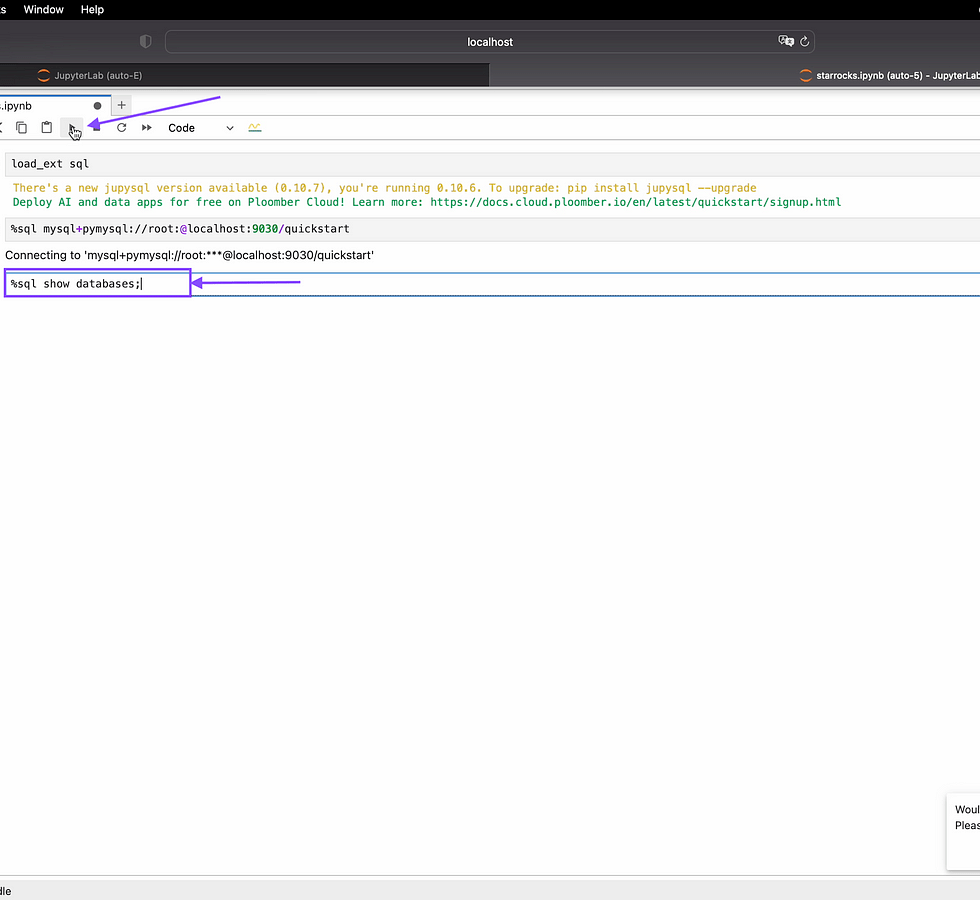Click the jupysql chart icon in toolbar
This screenshot has width=980, height=900.
(255, 128)
